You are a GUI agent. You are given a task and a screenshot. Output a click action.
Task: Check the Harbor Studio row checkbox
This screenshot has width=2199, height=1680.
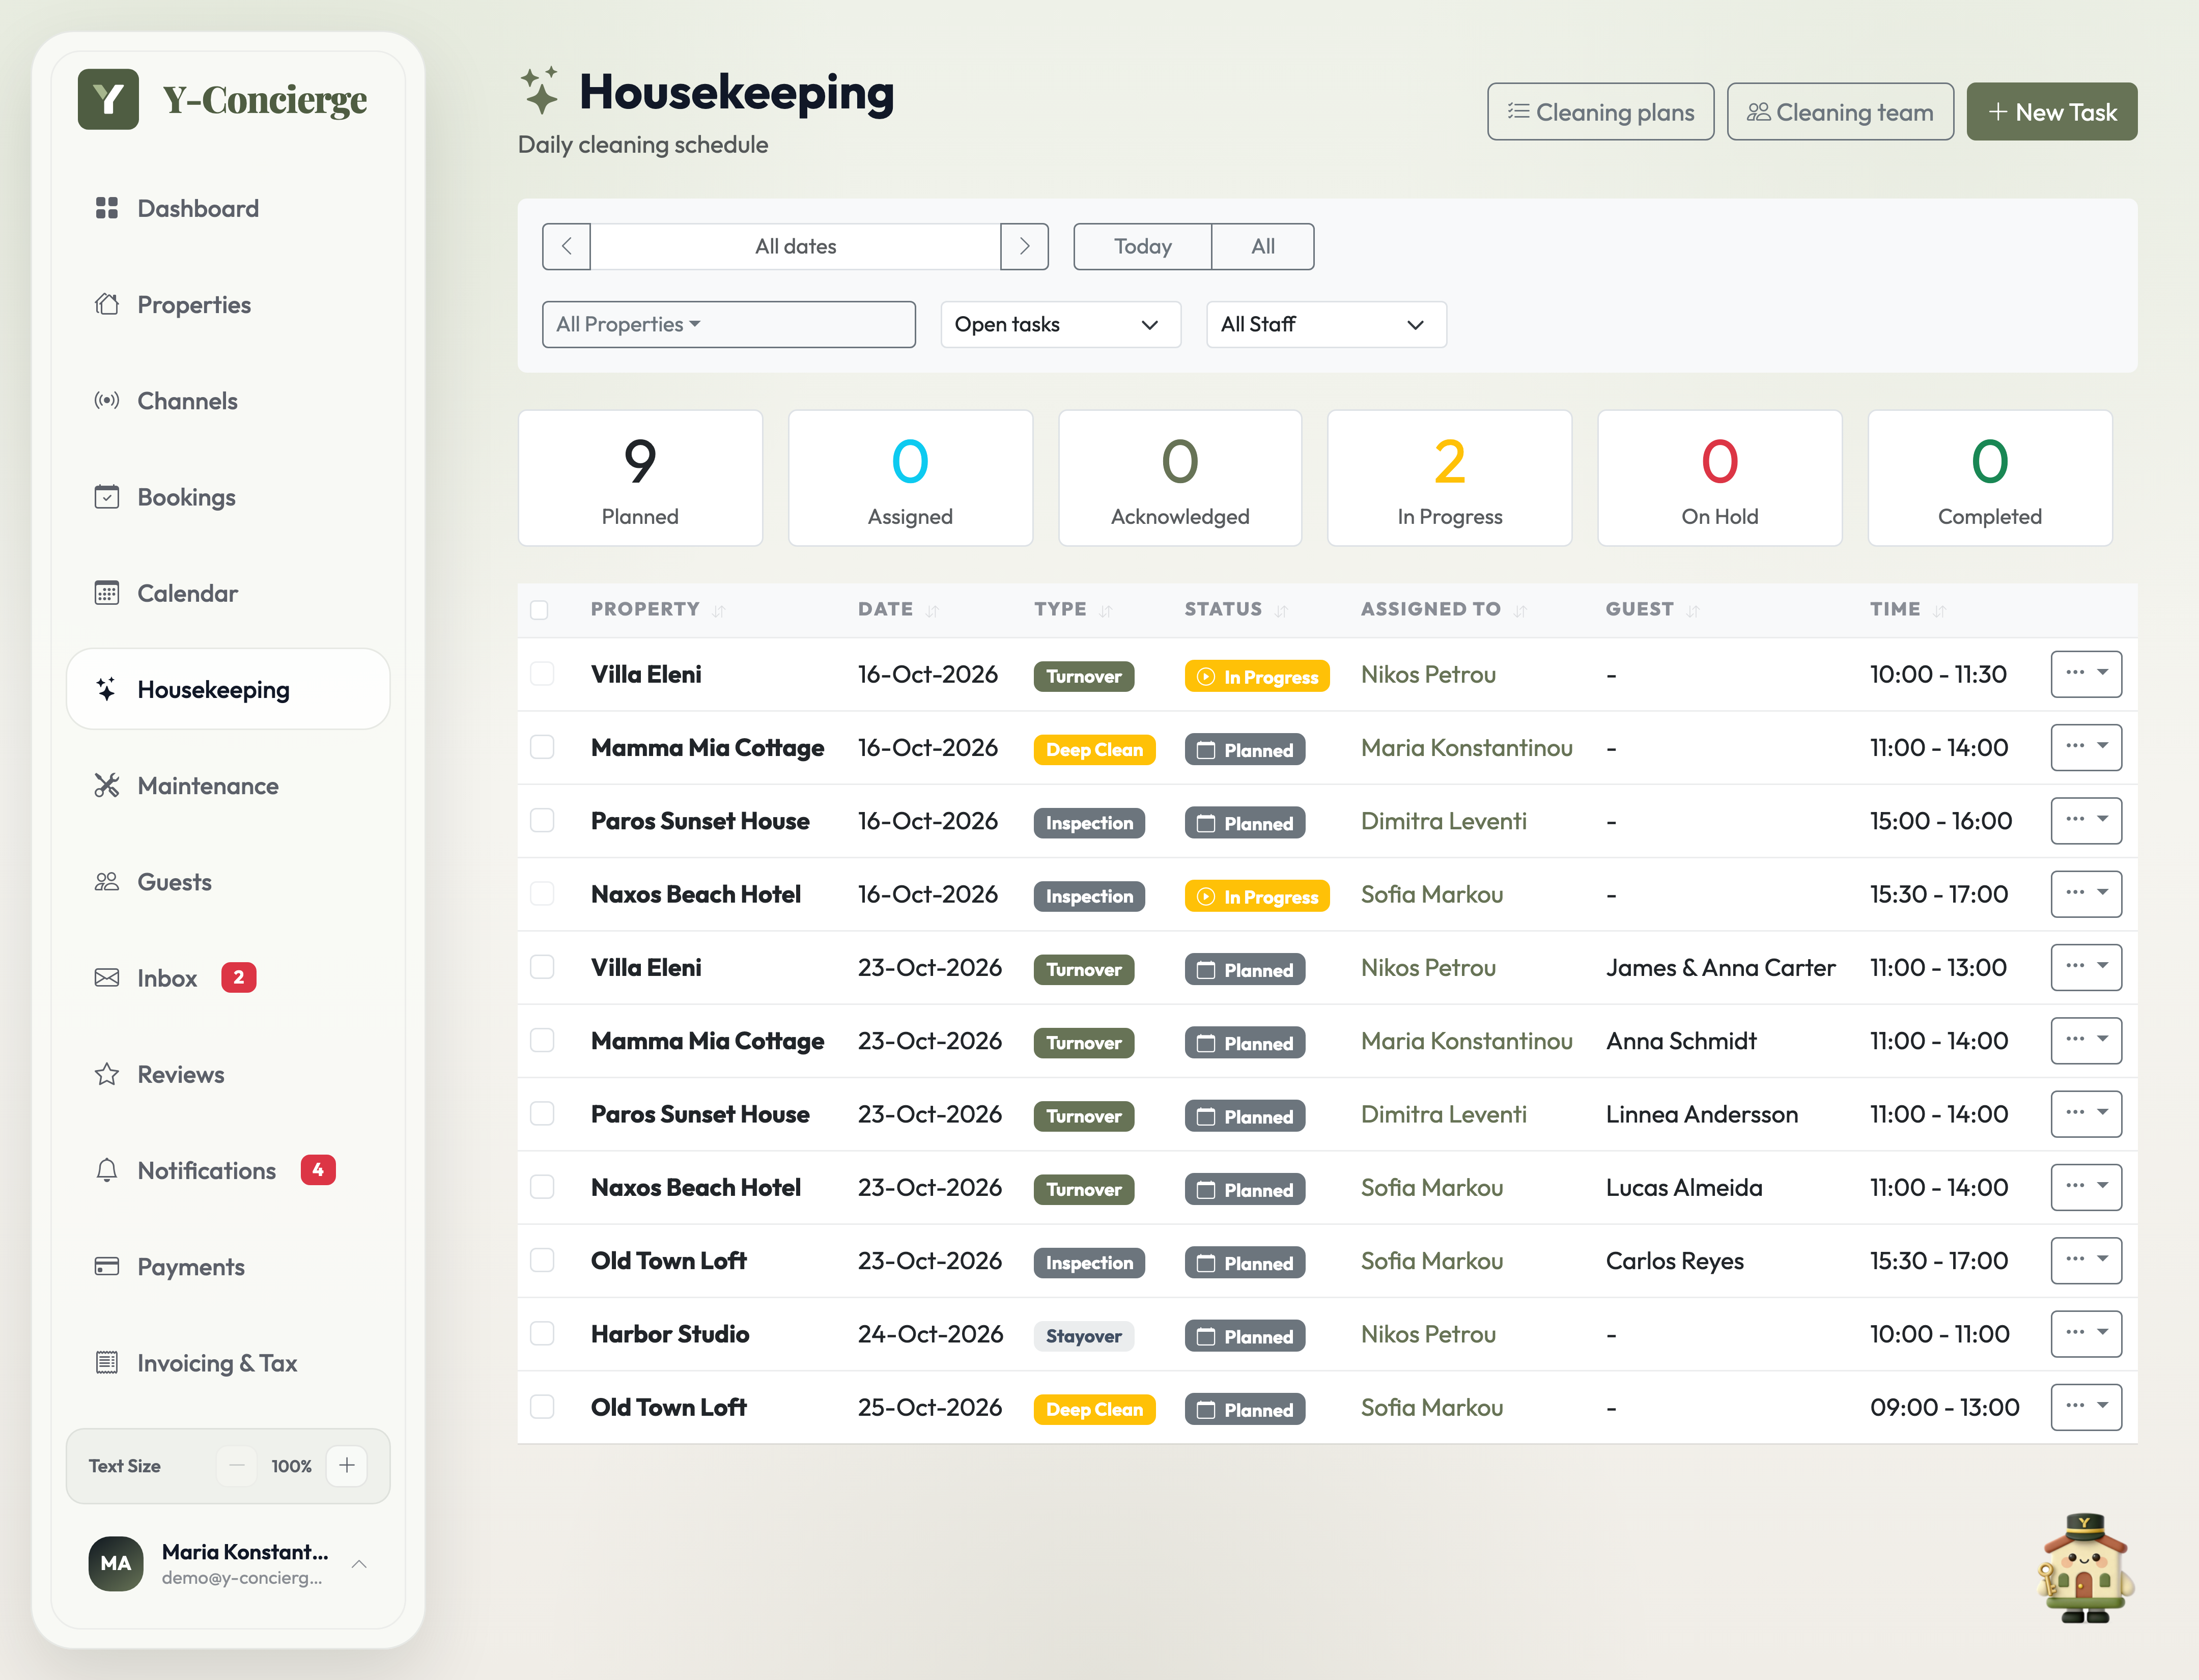pos(542,1333)
